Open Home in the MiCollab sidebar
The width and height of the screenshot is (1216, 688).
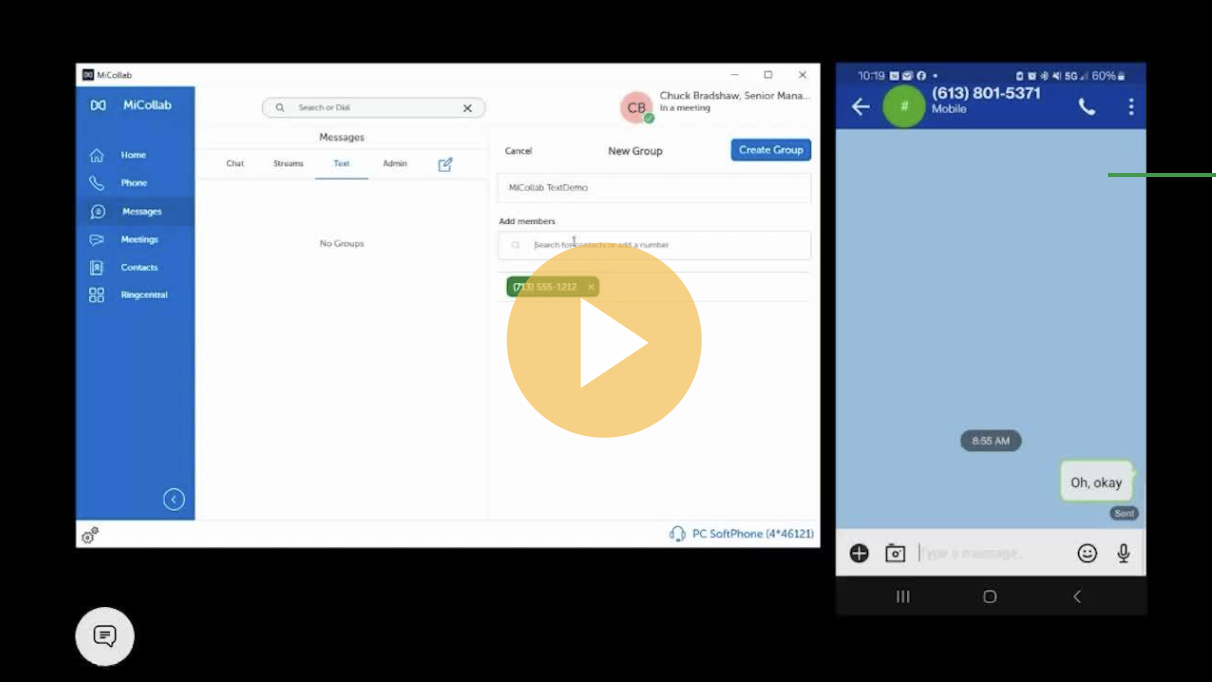point(133,155)
